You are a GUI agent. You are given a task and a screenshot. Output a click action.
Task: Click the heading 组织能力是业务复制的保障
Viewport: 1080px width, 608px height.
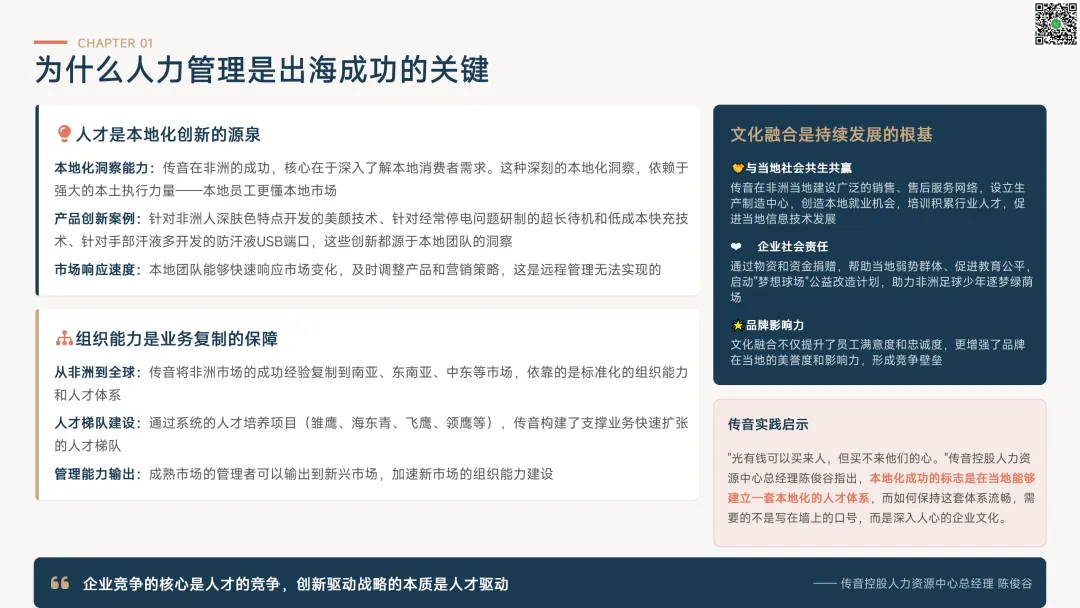coord(177,339)
